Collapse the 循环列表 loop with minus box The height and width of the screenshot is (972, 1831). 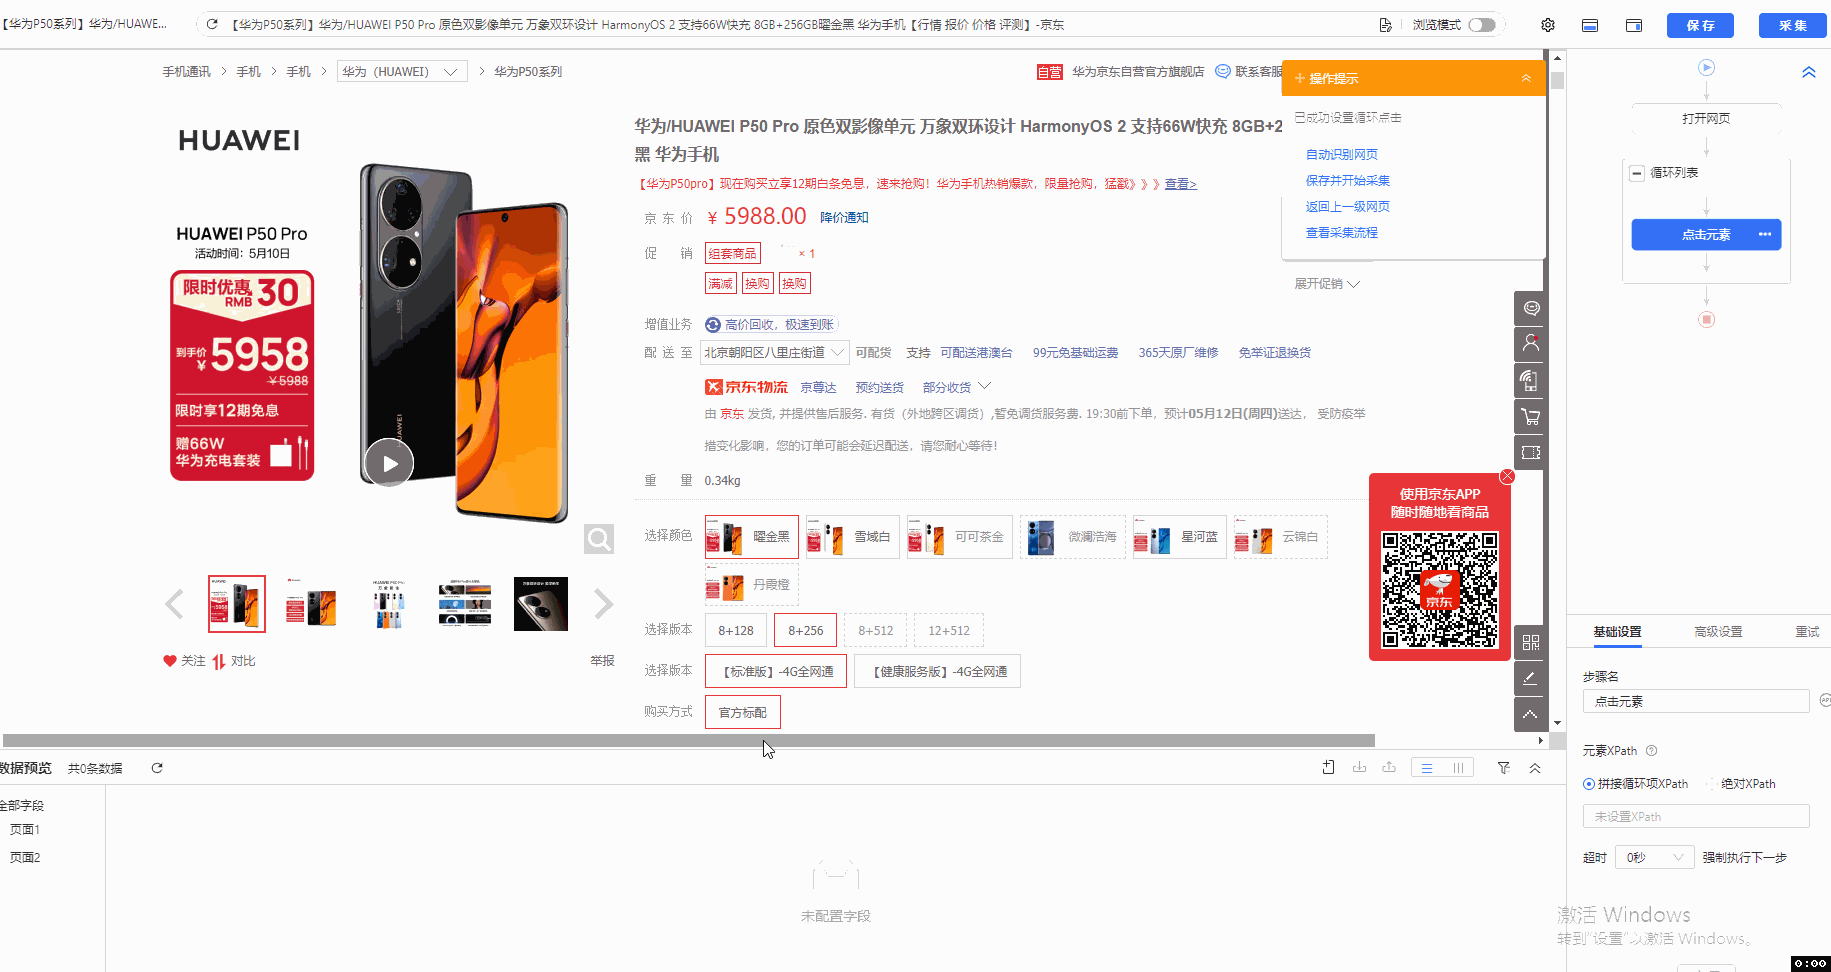[1637, 173]
